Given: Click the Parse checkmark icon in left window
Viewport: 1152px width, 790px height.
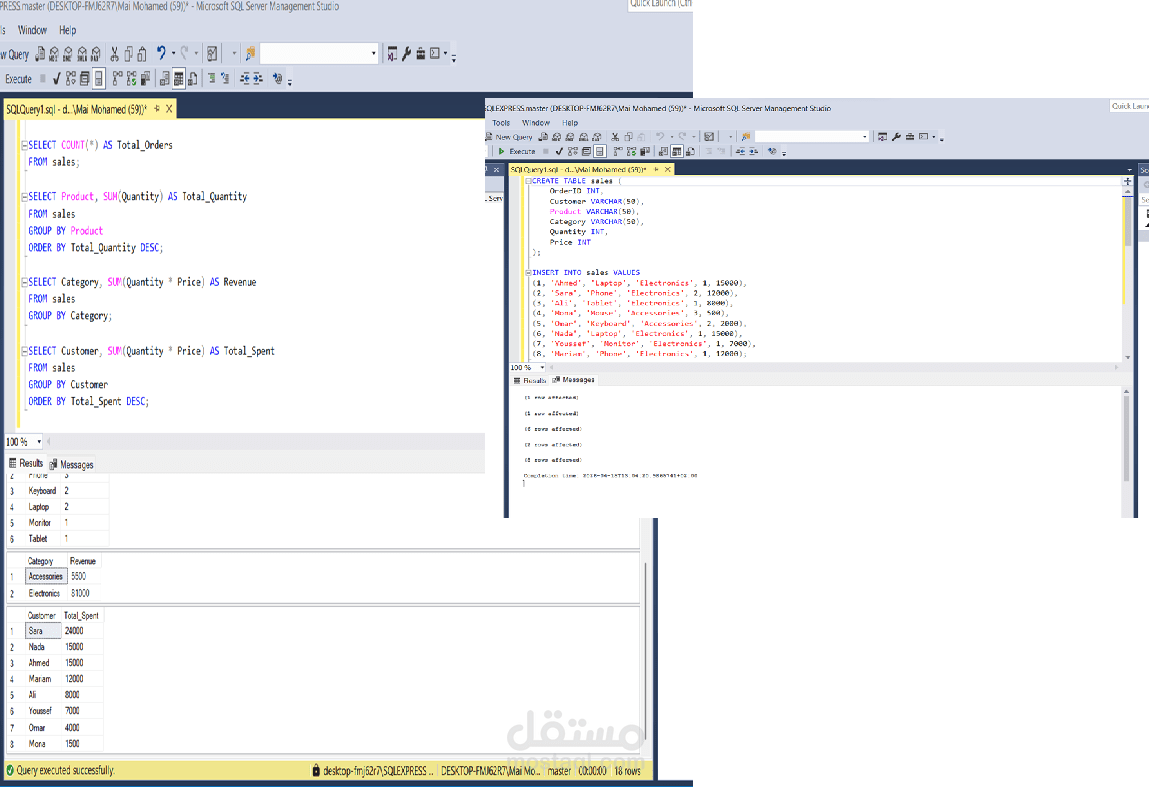Looking at the screenshot, I should (57, 79).
